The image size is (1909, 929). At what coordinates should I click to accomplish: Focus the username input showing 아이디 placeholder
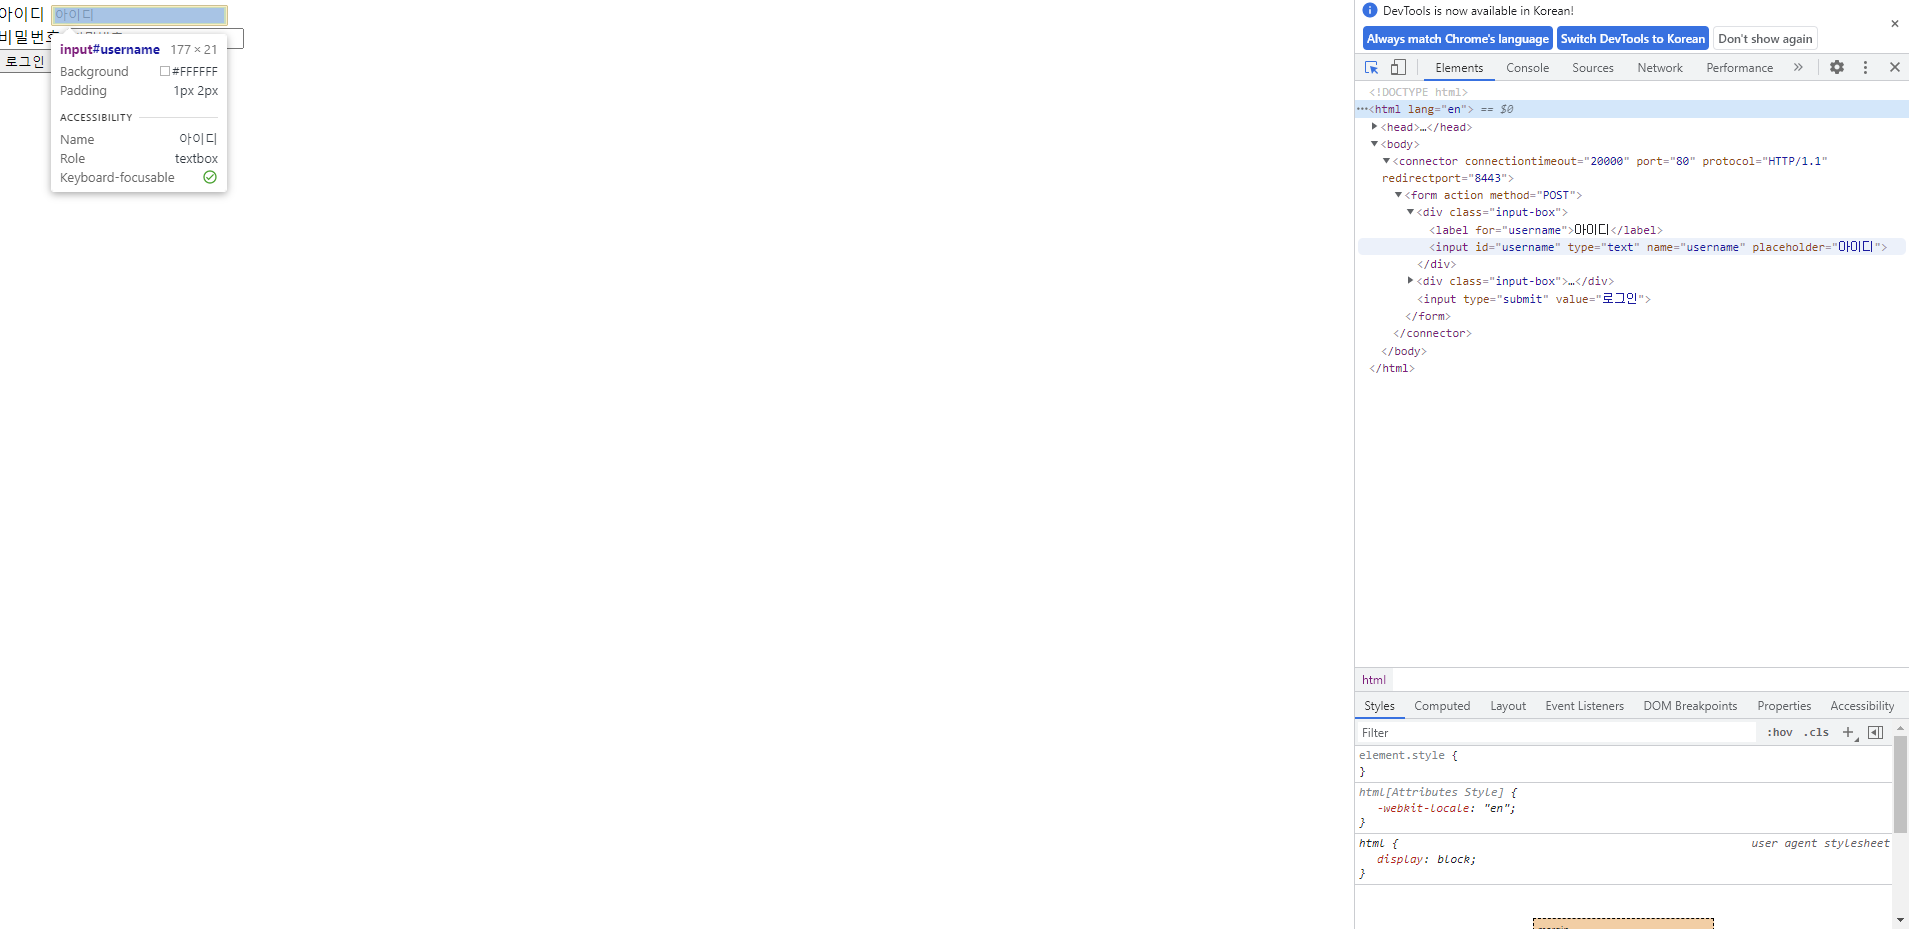click(139, 14)
